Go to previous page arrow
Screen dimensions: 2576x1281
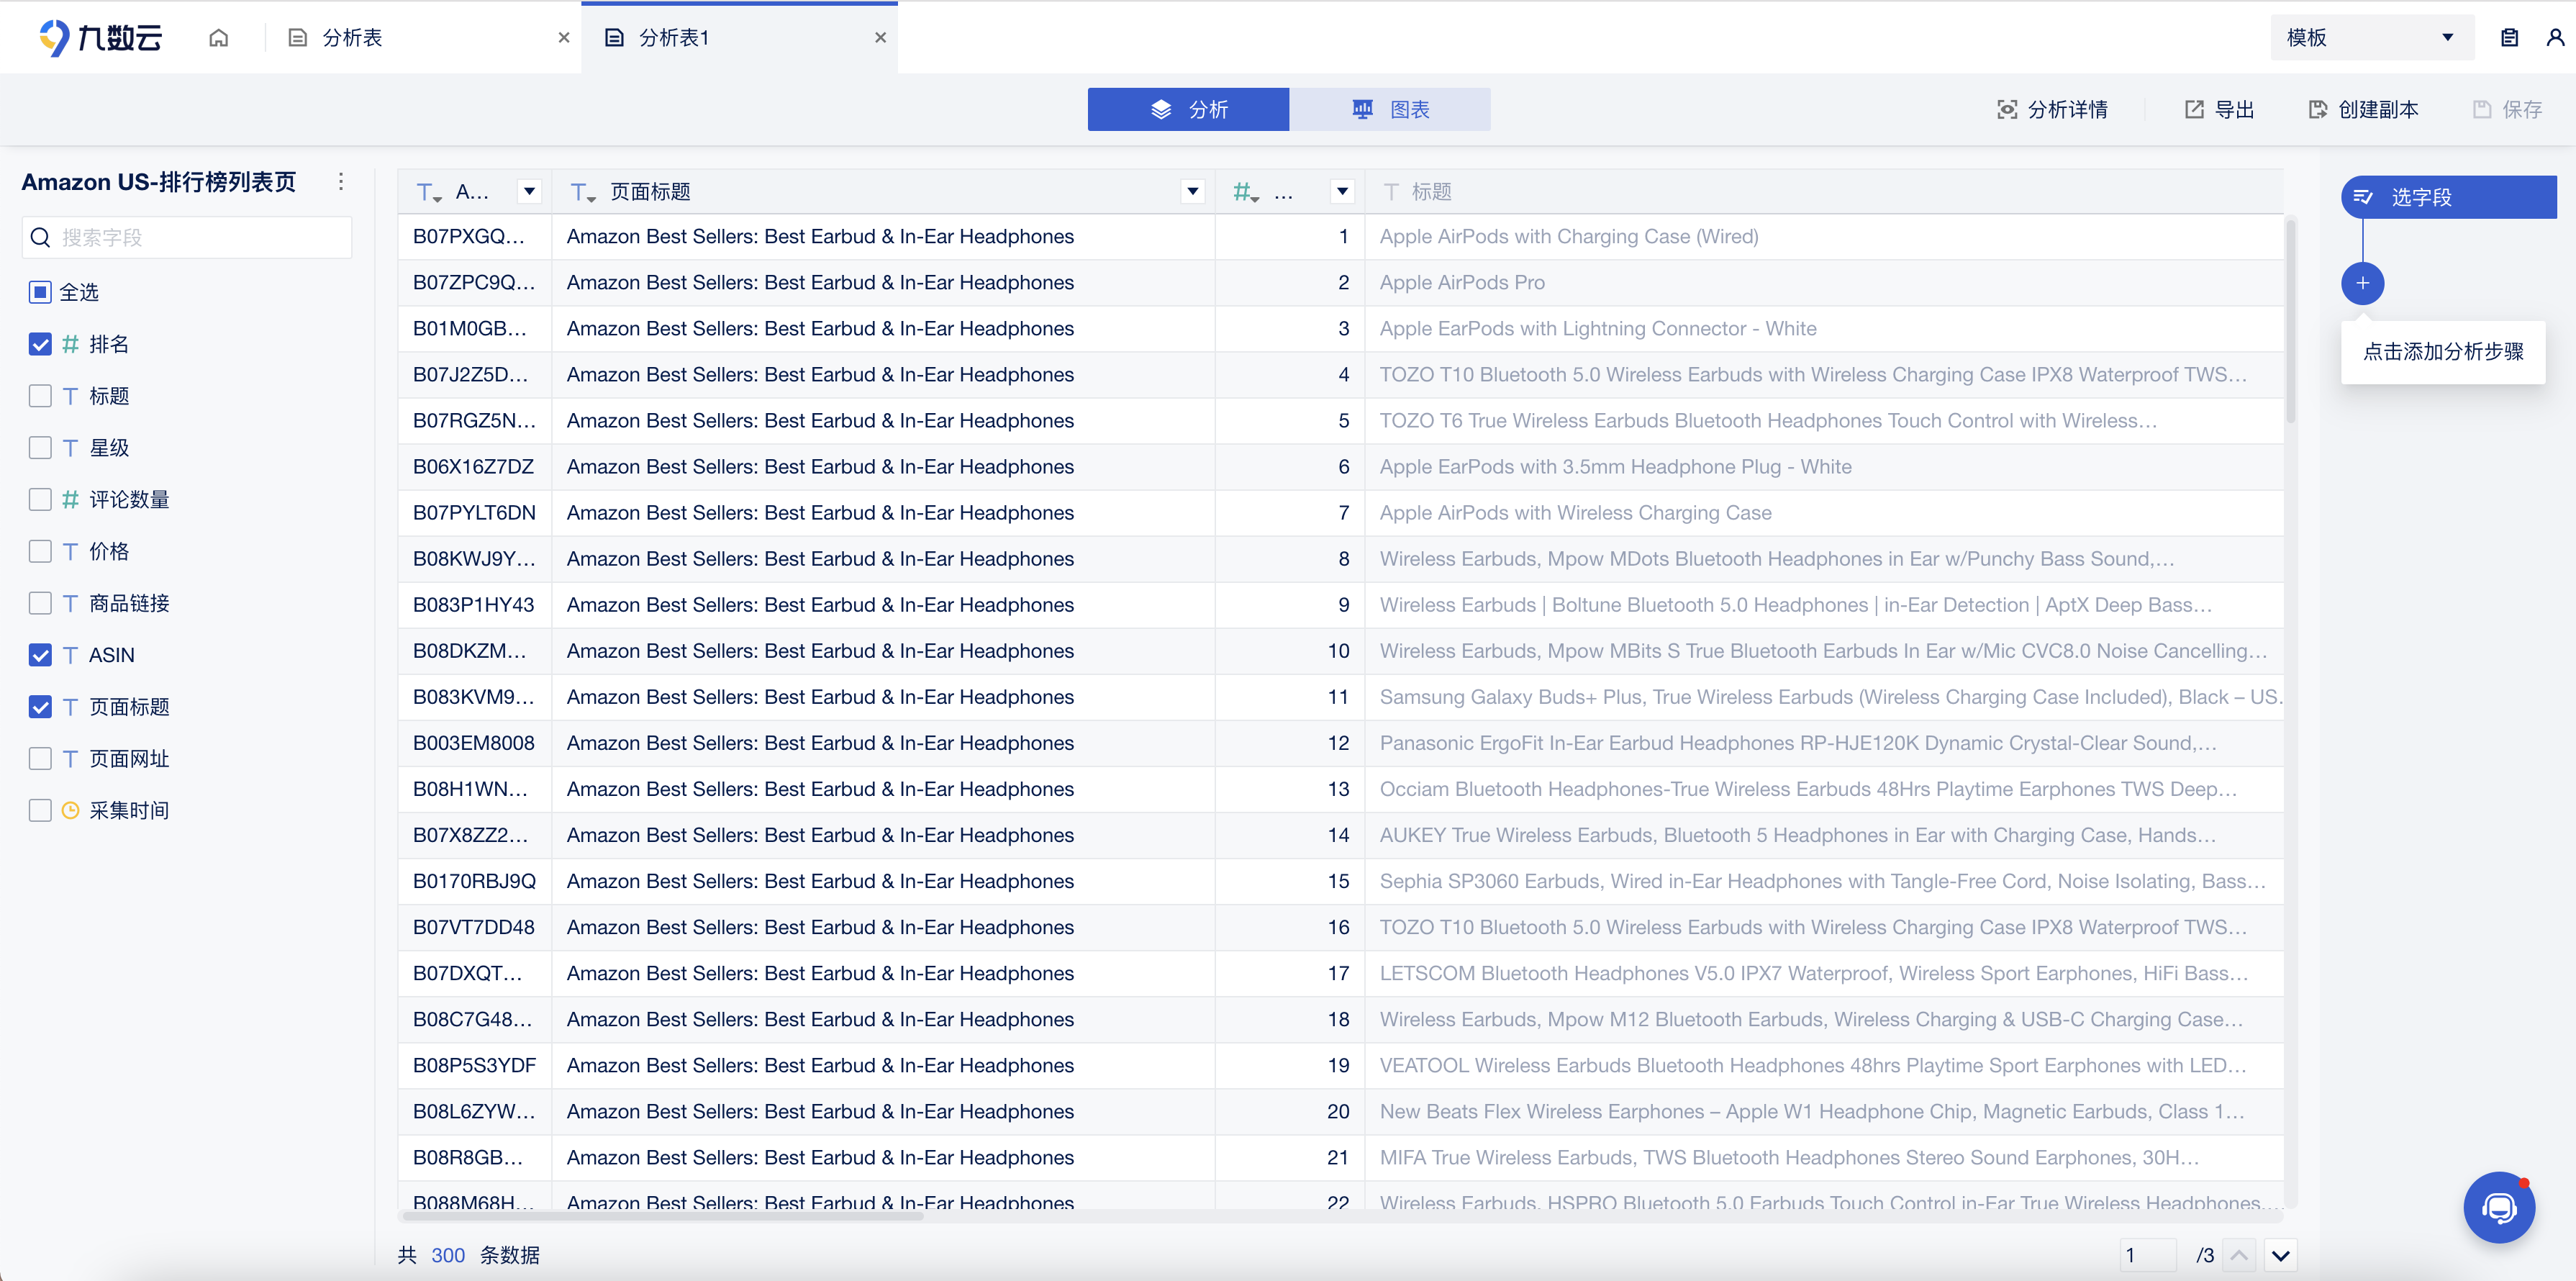point(2239,1255)
